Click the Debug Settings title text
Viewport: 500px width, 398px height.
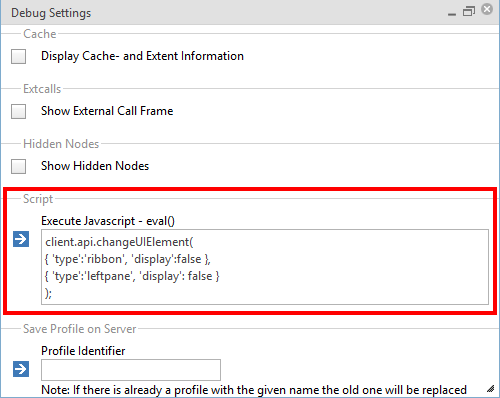pyautogui.click(x=51, y=13)
